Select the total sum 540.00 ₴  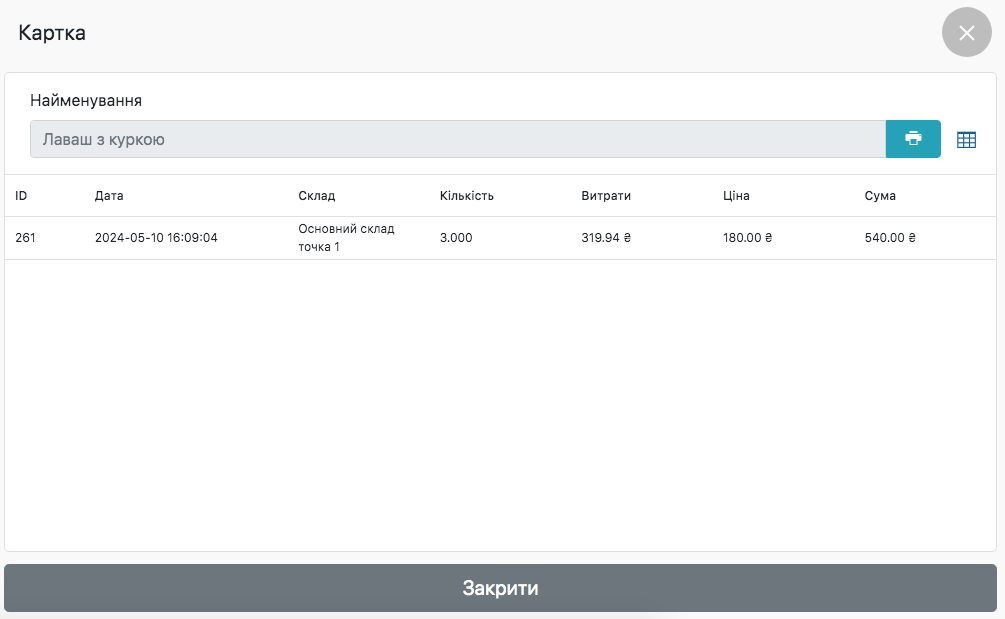coord(890,238)
